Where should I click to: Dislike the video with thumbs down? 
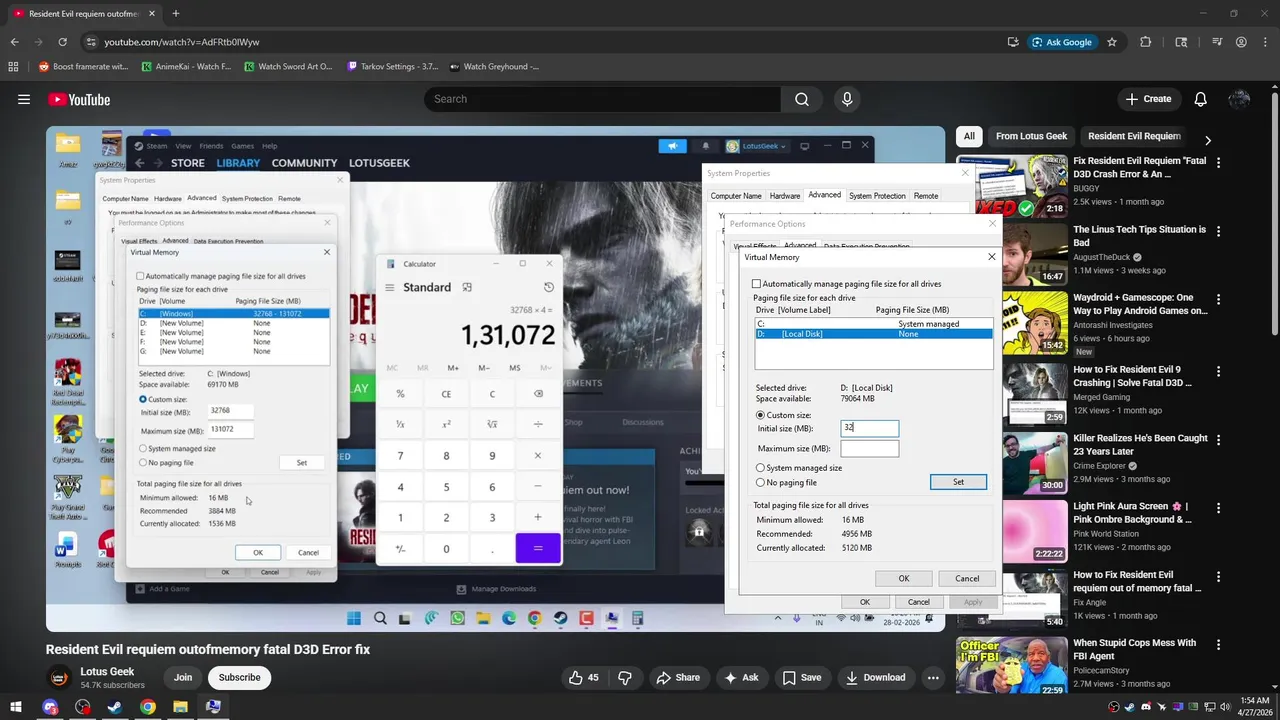625,677
